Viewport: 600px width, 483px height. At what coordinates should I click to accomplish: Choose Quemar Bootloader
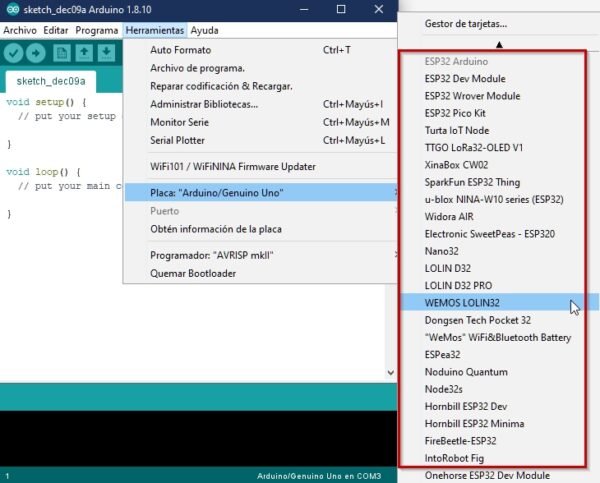tap(260, 273)
